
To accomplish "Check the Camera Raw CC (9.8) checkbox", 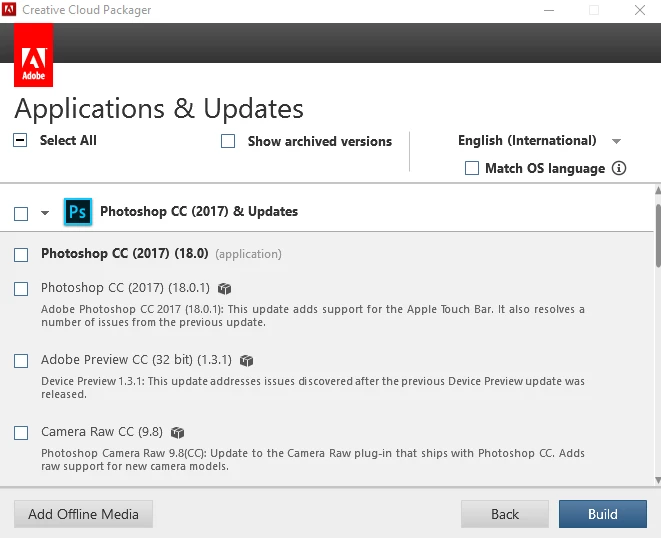I will tap(21, 433).
